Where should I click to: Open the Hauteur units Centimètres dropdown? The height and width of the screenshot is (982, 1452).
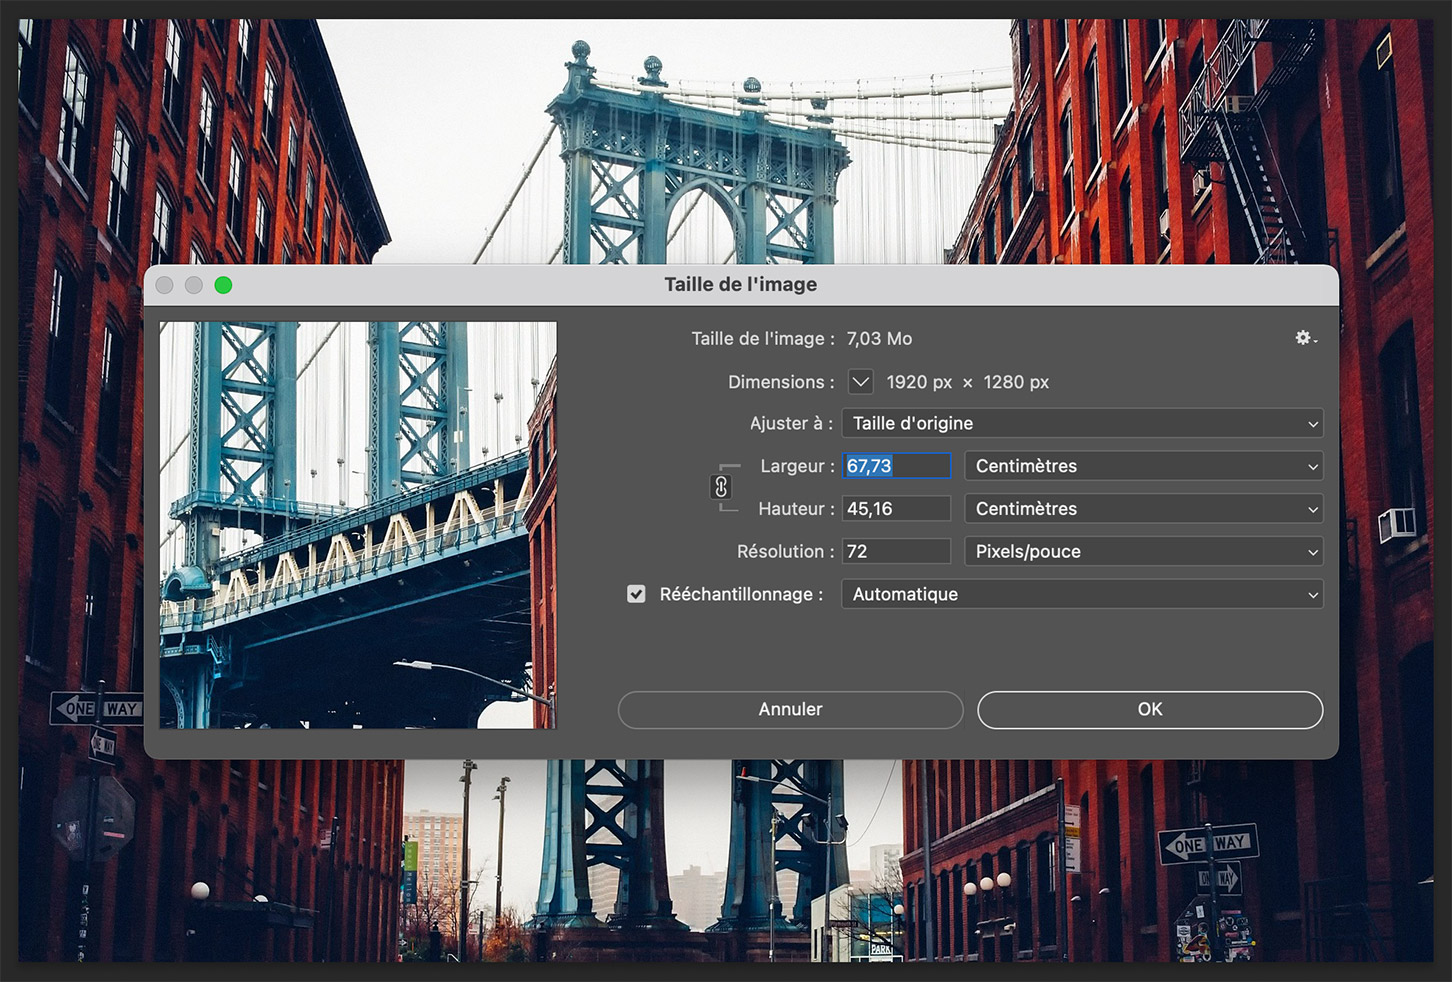[1143, 509]
